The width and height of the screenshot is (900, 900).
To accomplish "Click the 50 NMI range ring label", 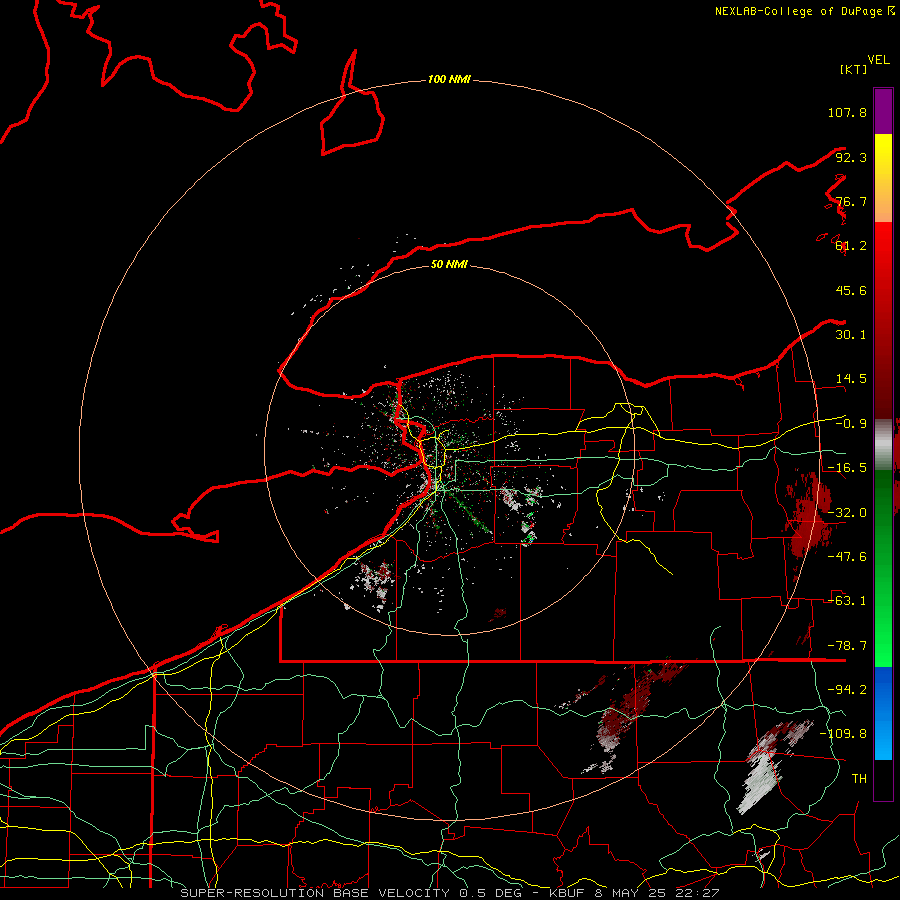I will pos(449,264).
